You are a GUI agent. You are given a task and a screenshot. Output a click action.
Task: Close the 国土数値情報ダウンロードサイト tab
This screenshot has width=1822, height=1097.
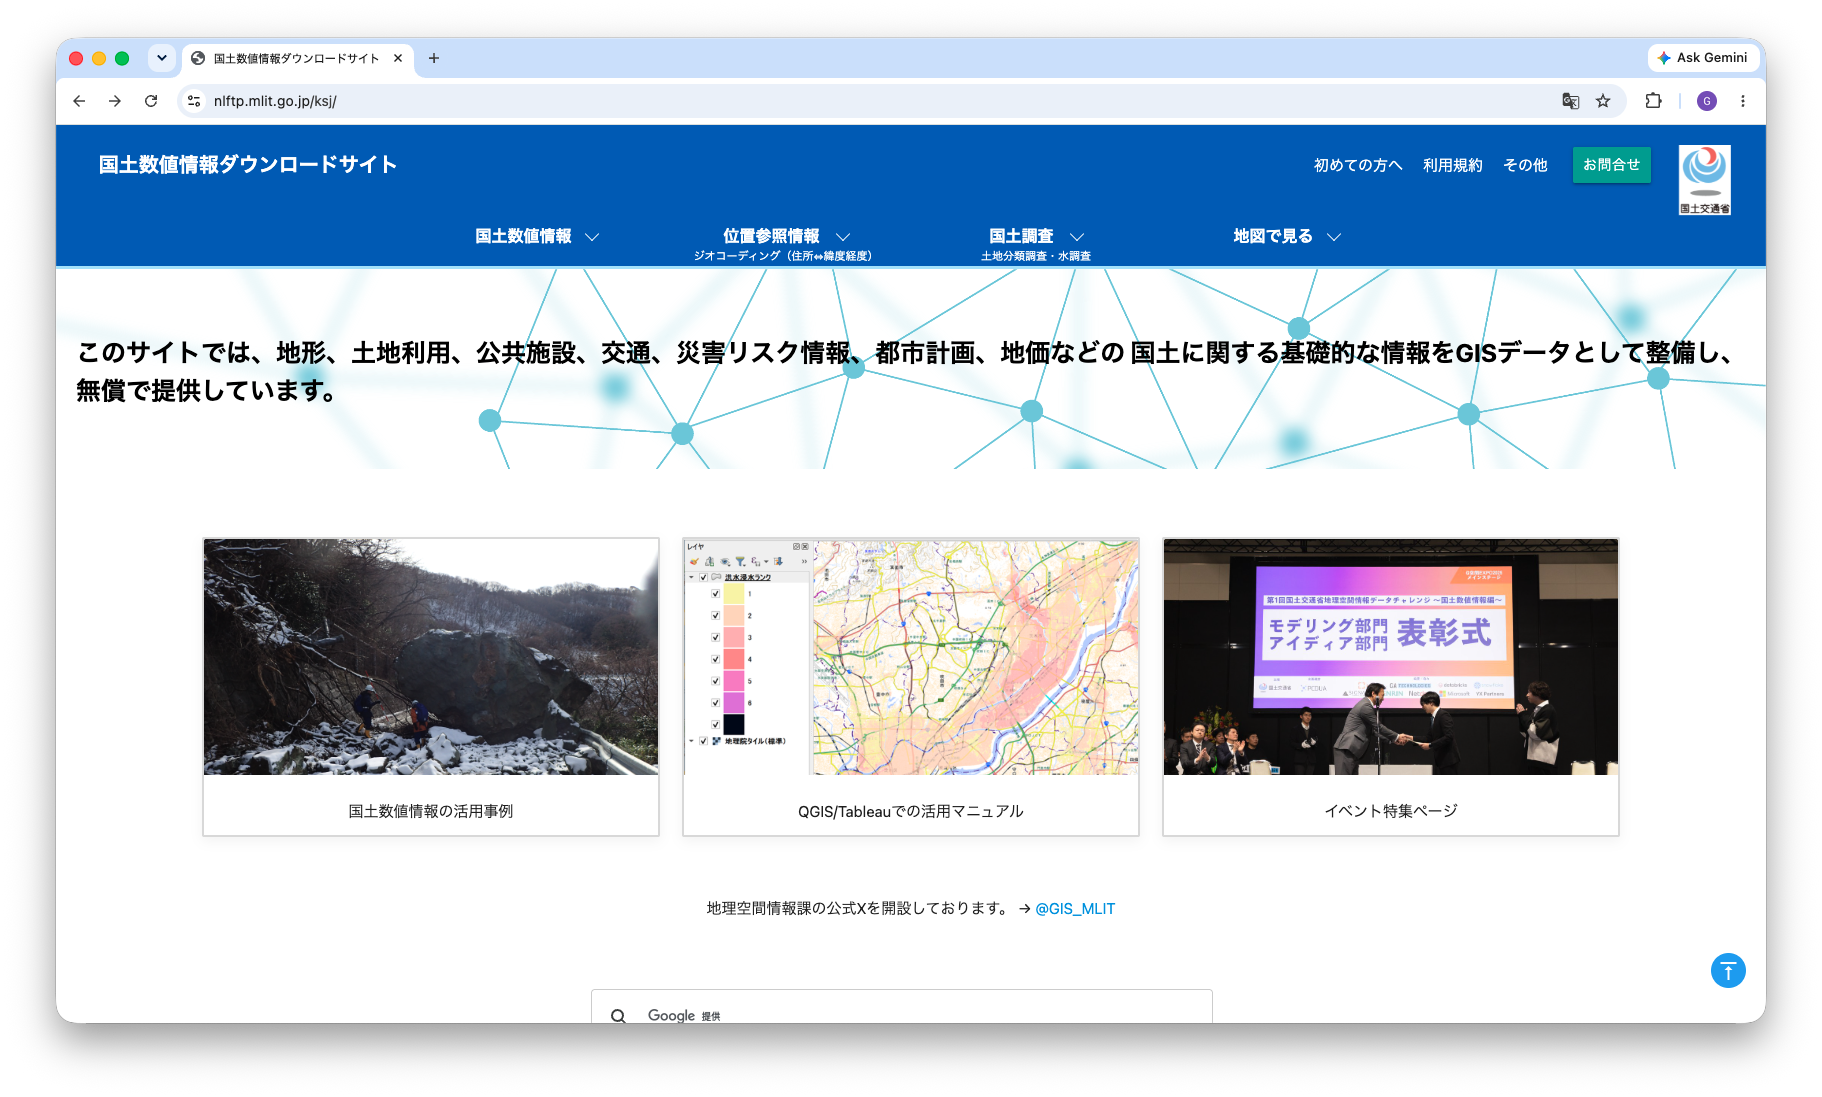pos(398,58)
